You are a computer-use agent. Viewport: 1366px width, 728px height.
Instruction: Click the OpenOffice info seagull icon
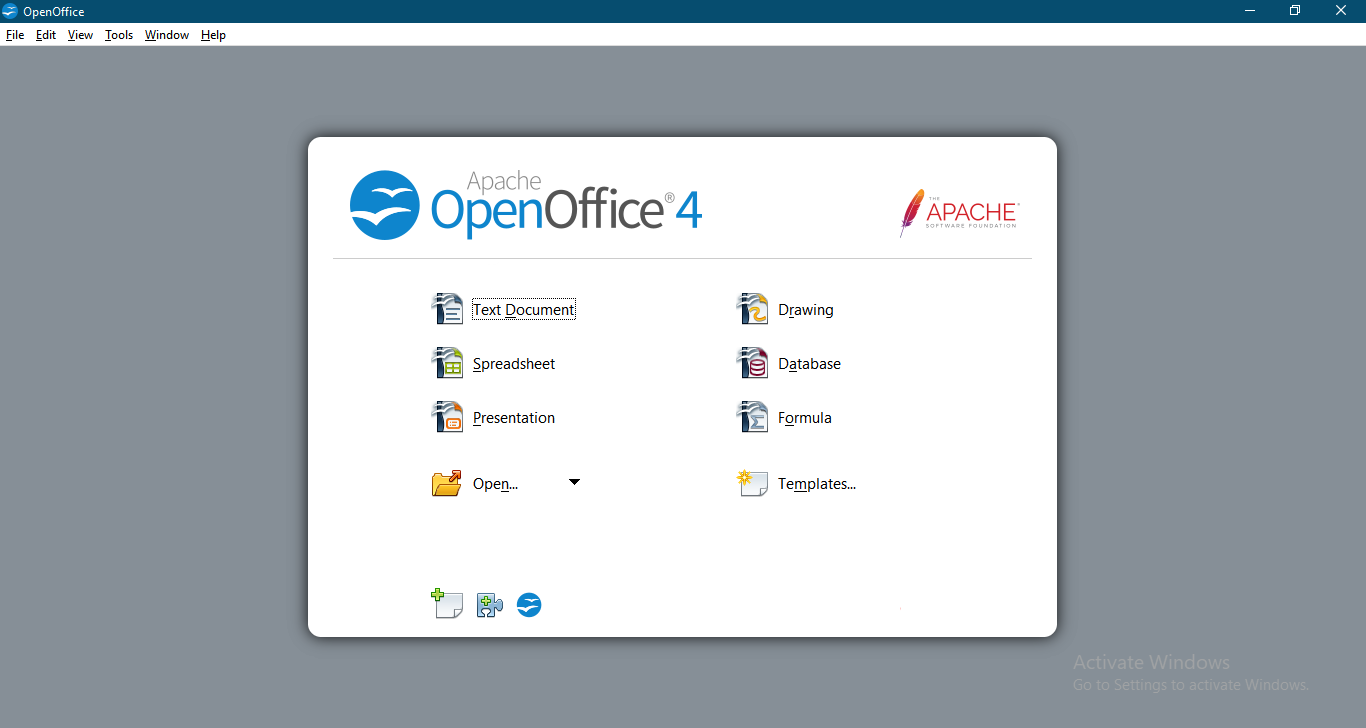(529, 605)
